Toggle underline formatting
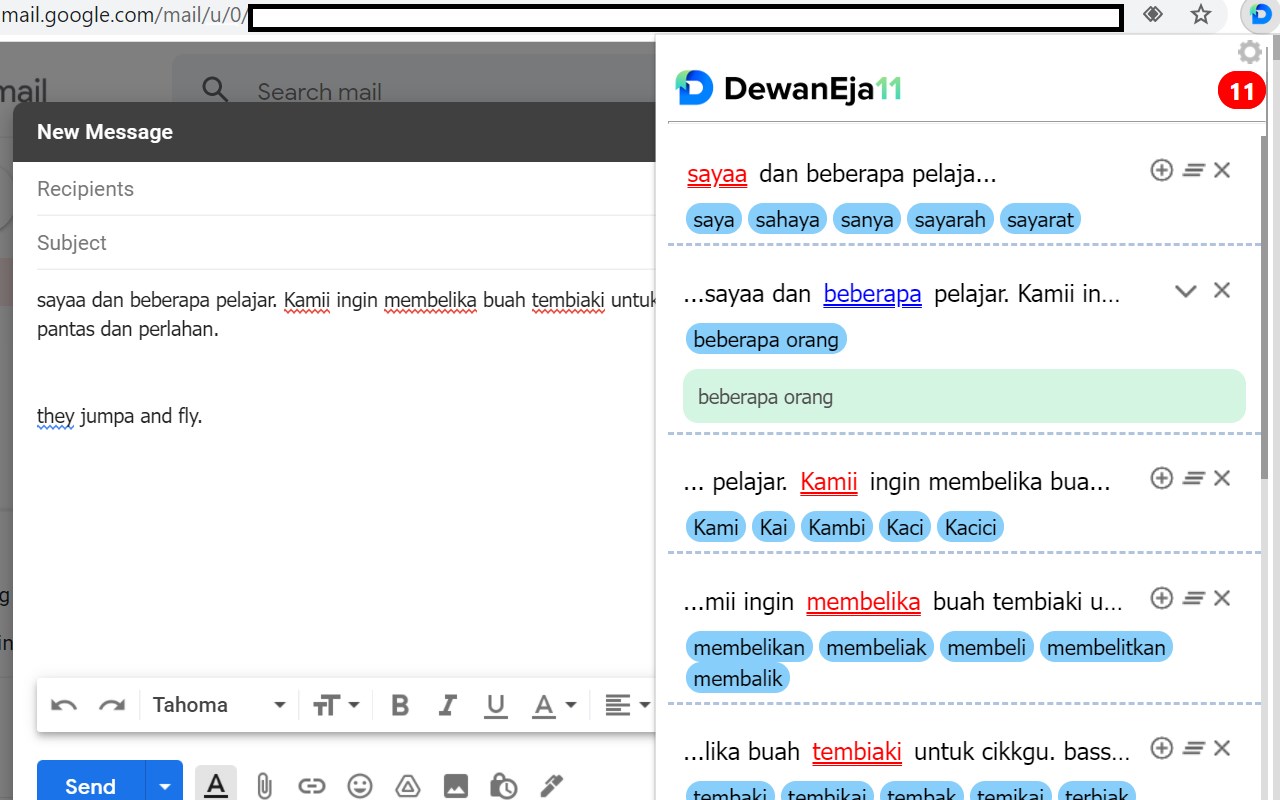The width and height of the screenshot is (1280, 800). [495, 705]
